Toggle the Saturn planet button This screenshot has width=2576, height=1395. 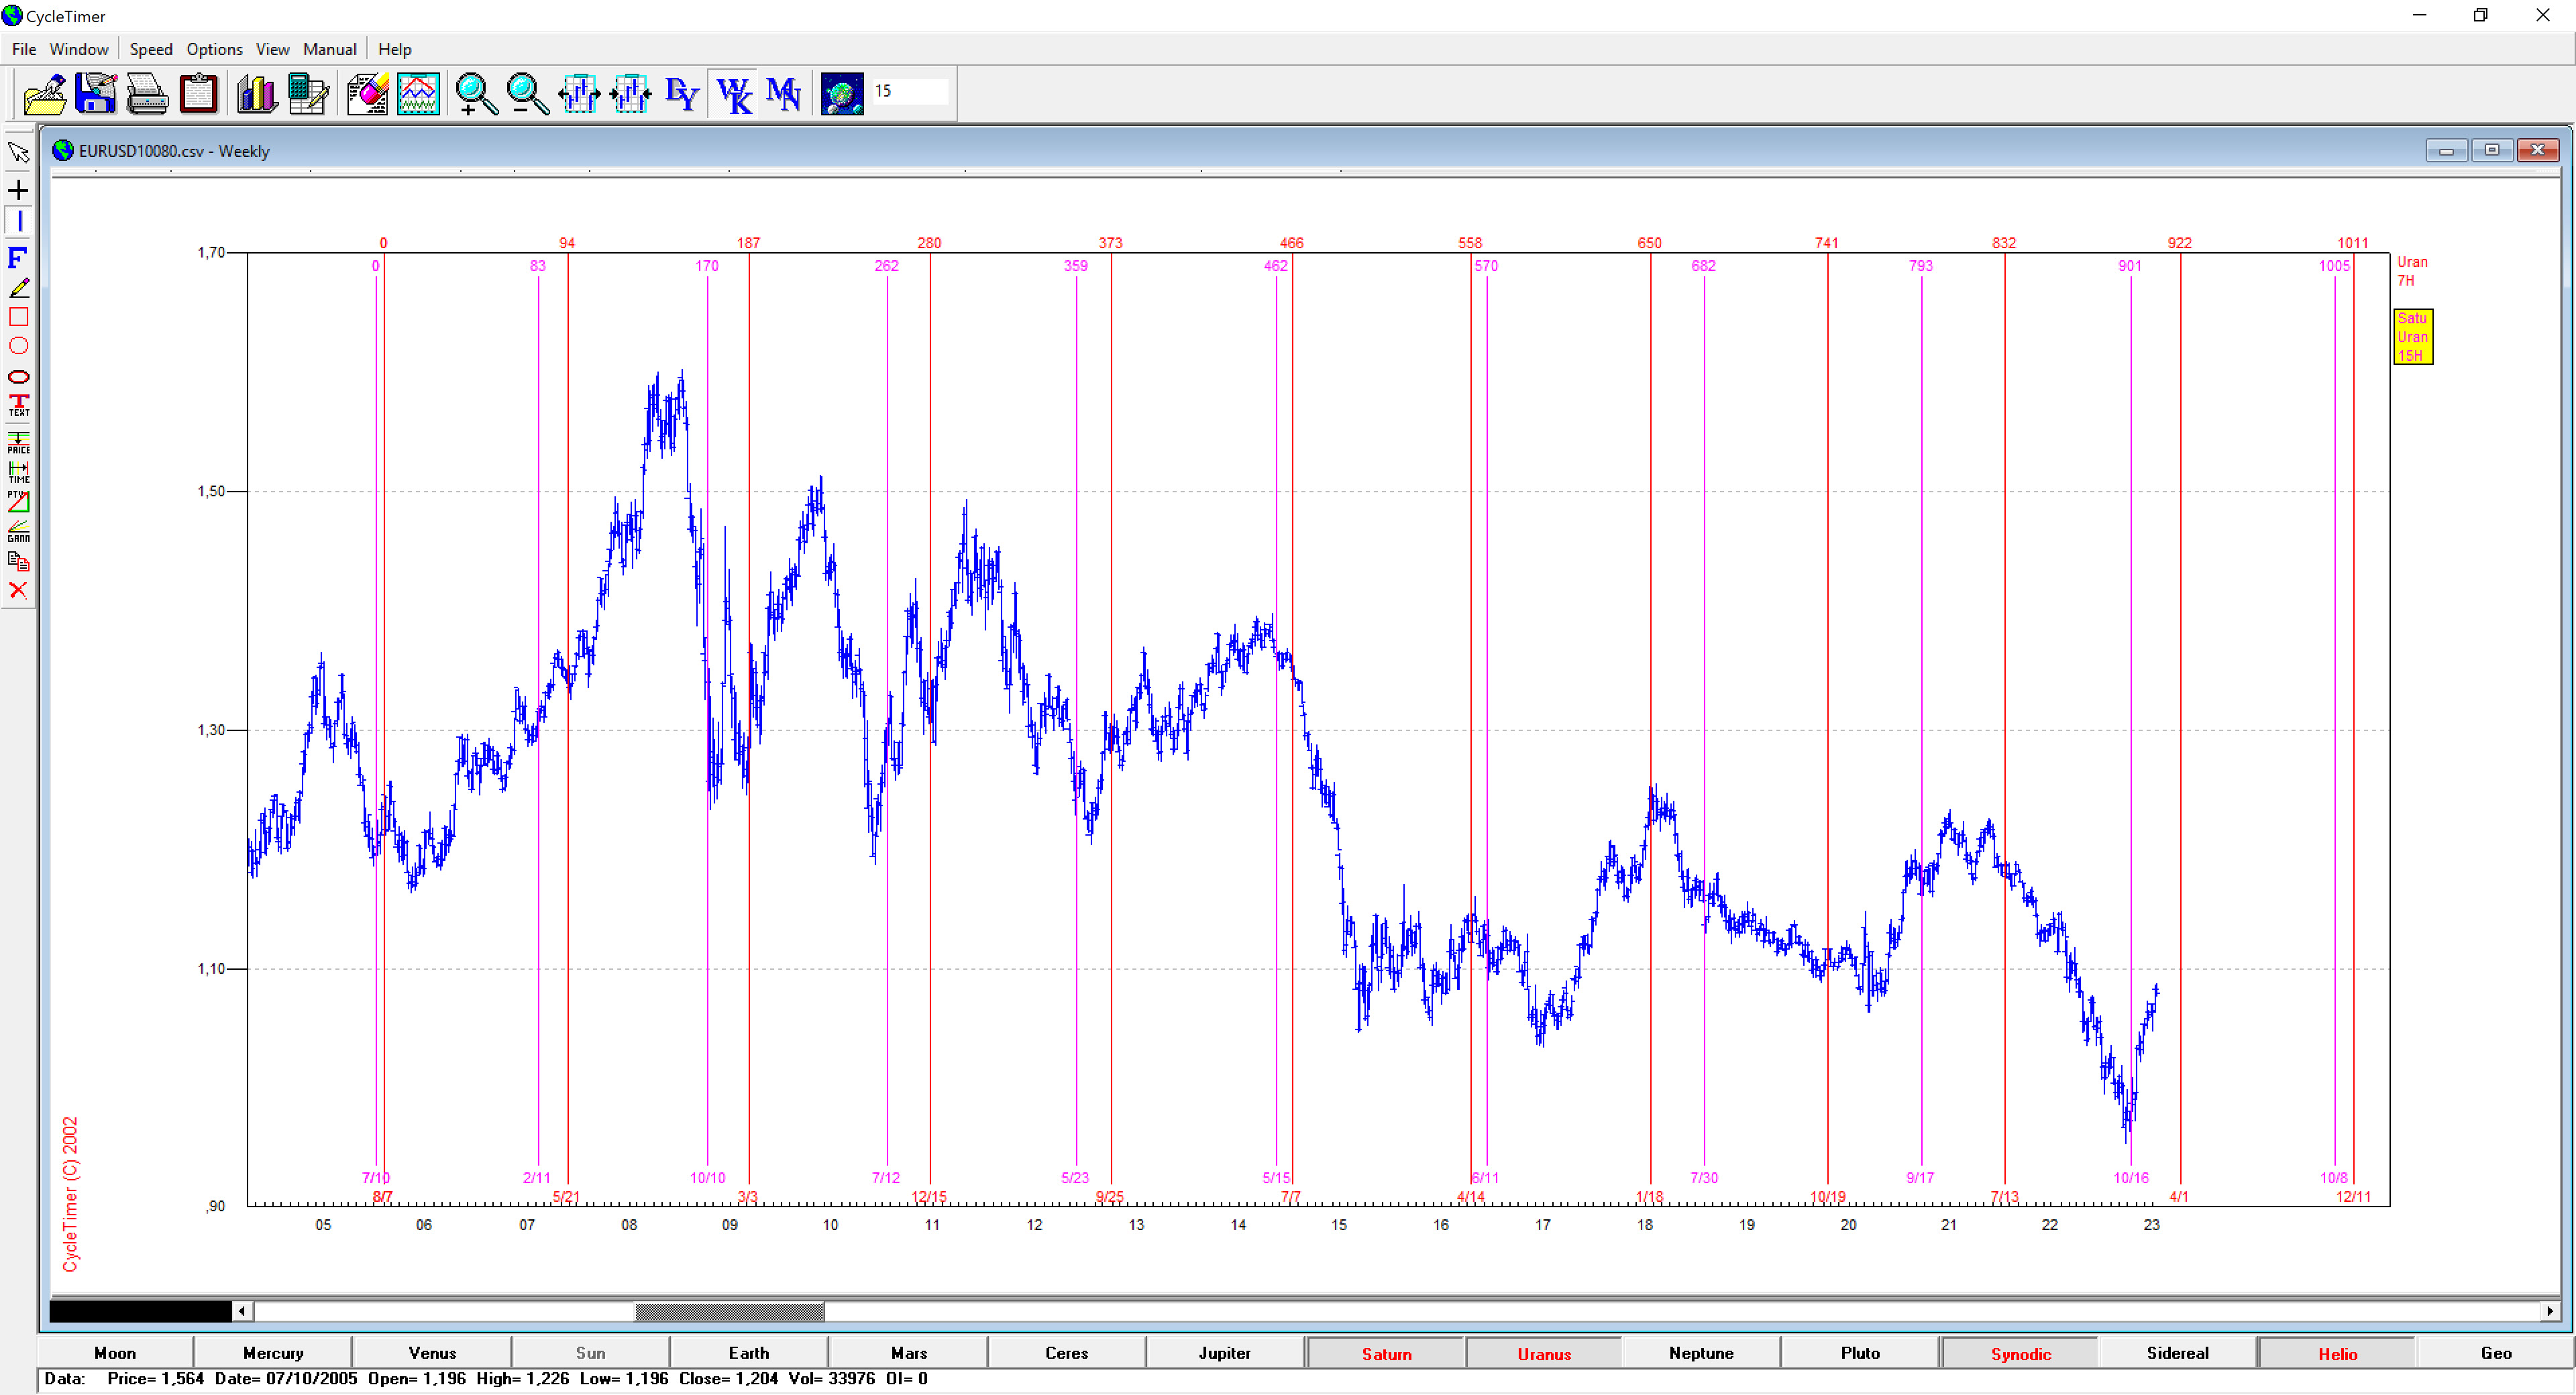coord(1386,1353)
